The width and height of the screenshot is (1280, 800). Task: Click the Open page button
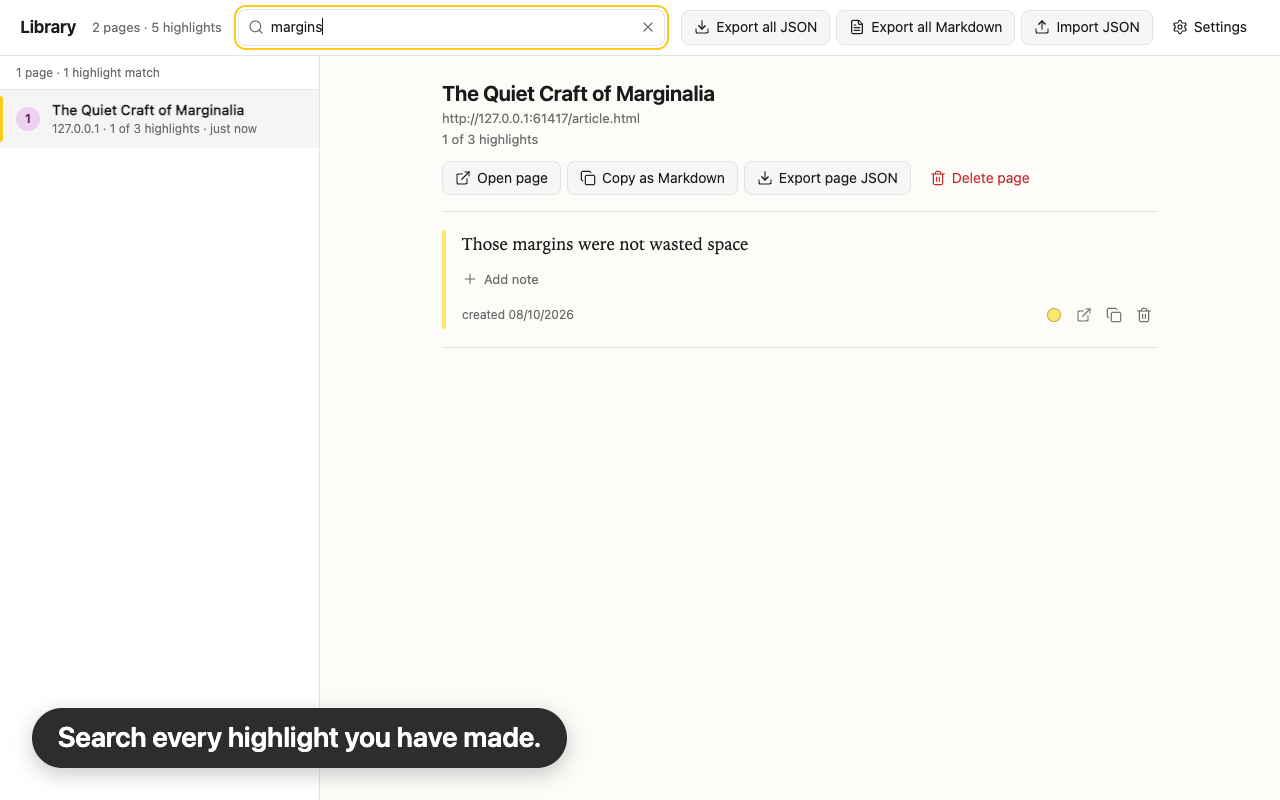click(501, 178)
